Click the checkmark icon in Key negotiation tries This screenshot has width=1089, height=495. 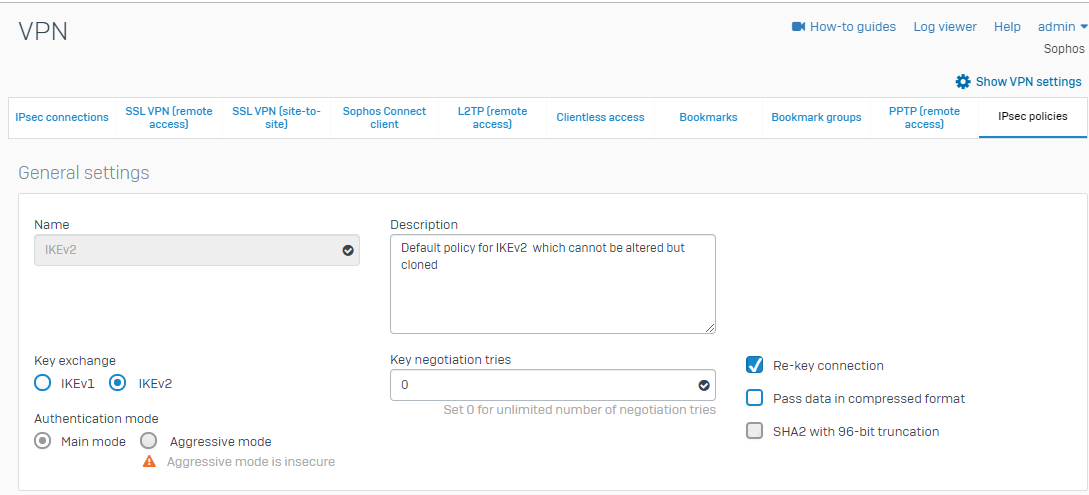click(704, 385)
